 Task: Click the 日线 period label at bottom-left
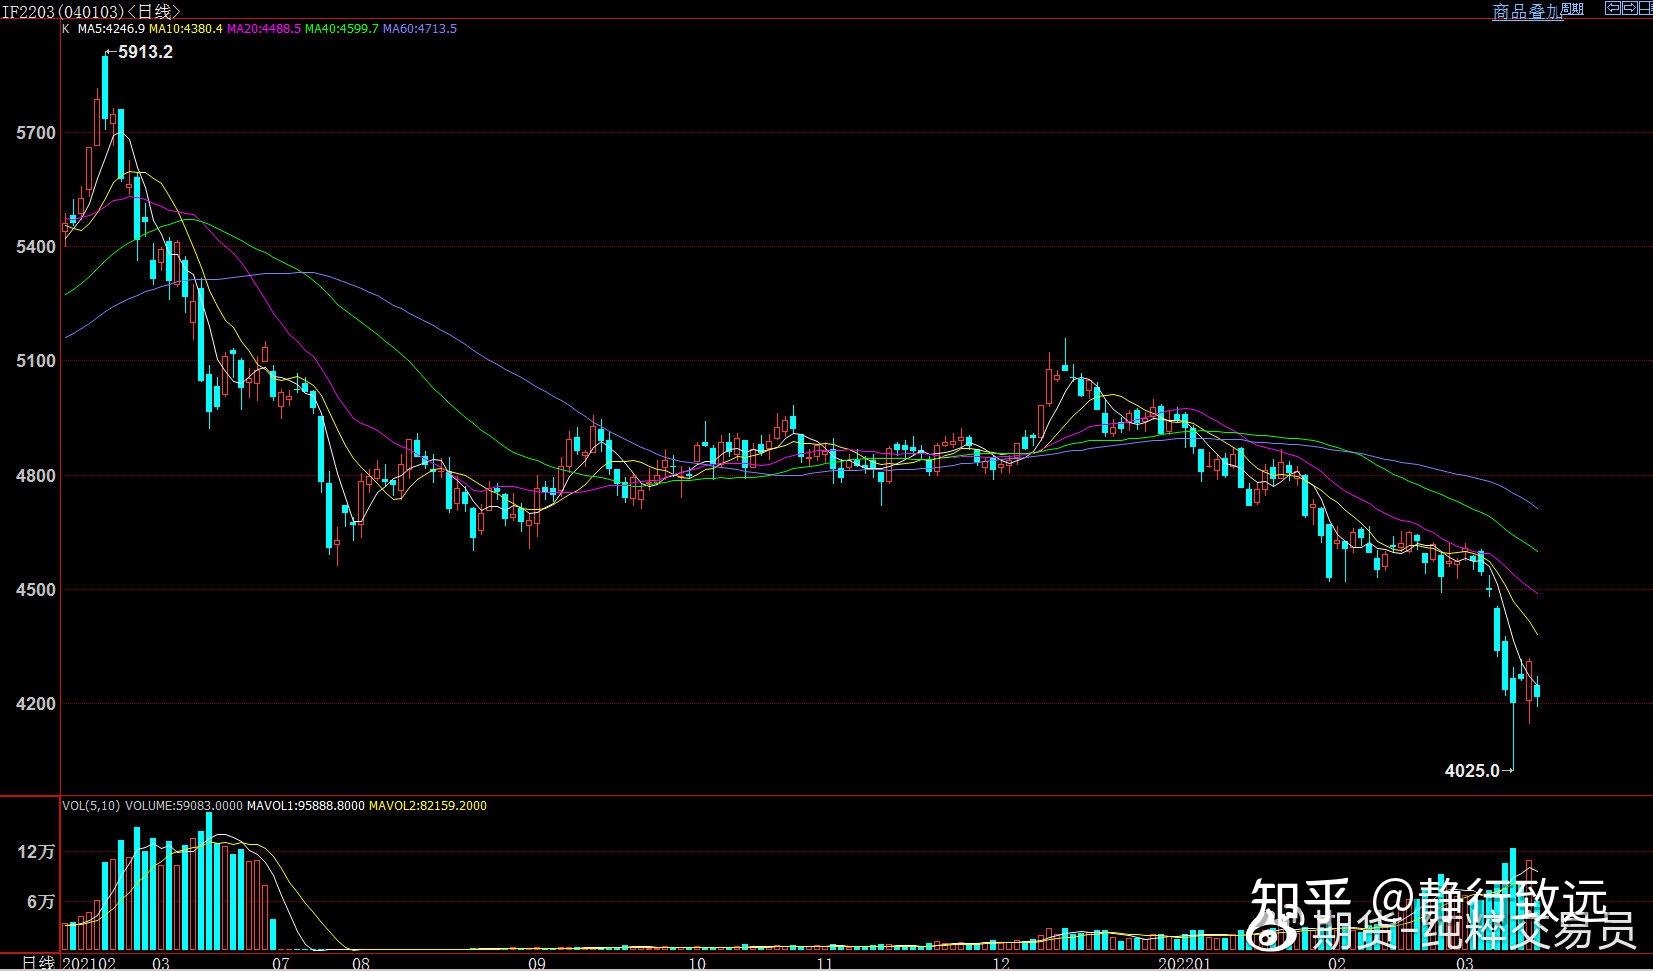click(38, 962)
